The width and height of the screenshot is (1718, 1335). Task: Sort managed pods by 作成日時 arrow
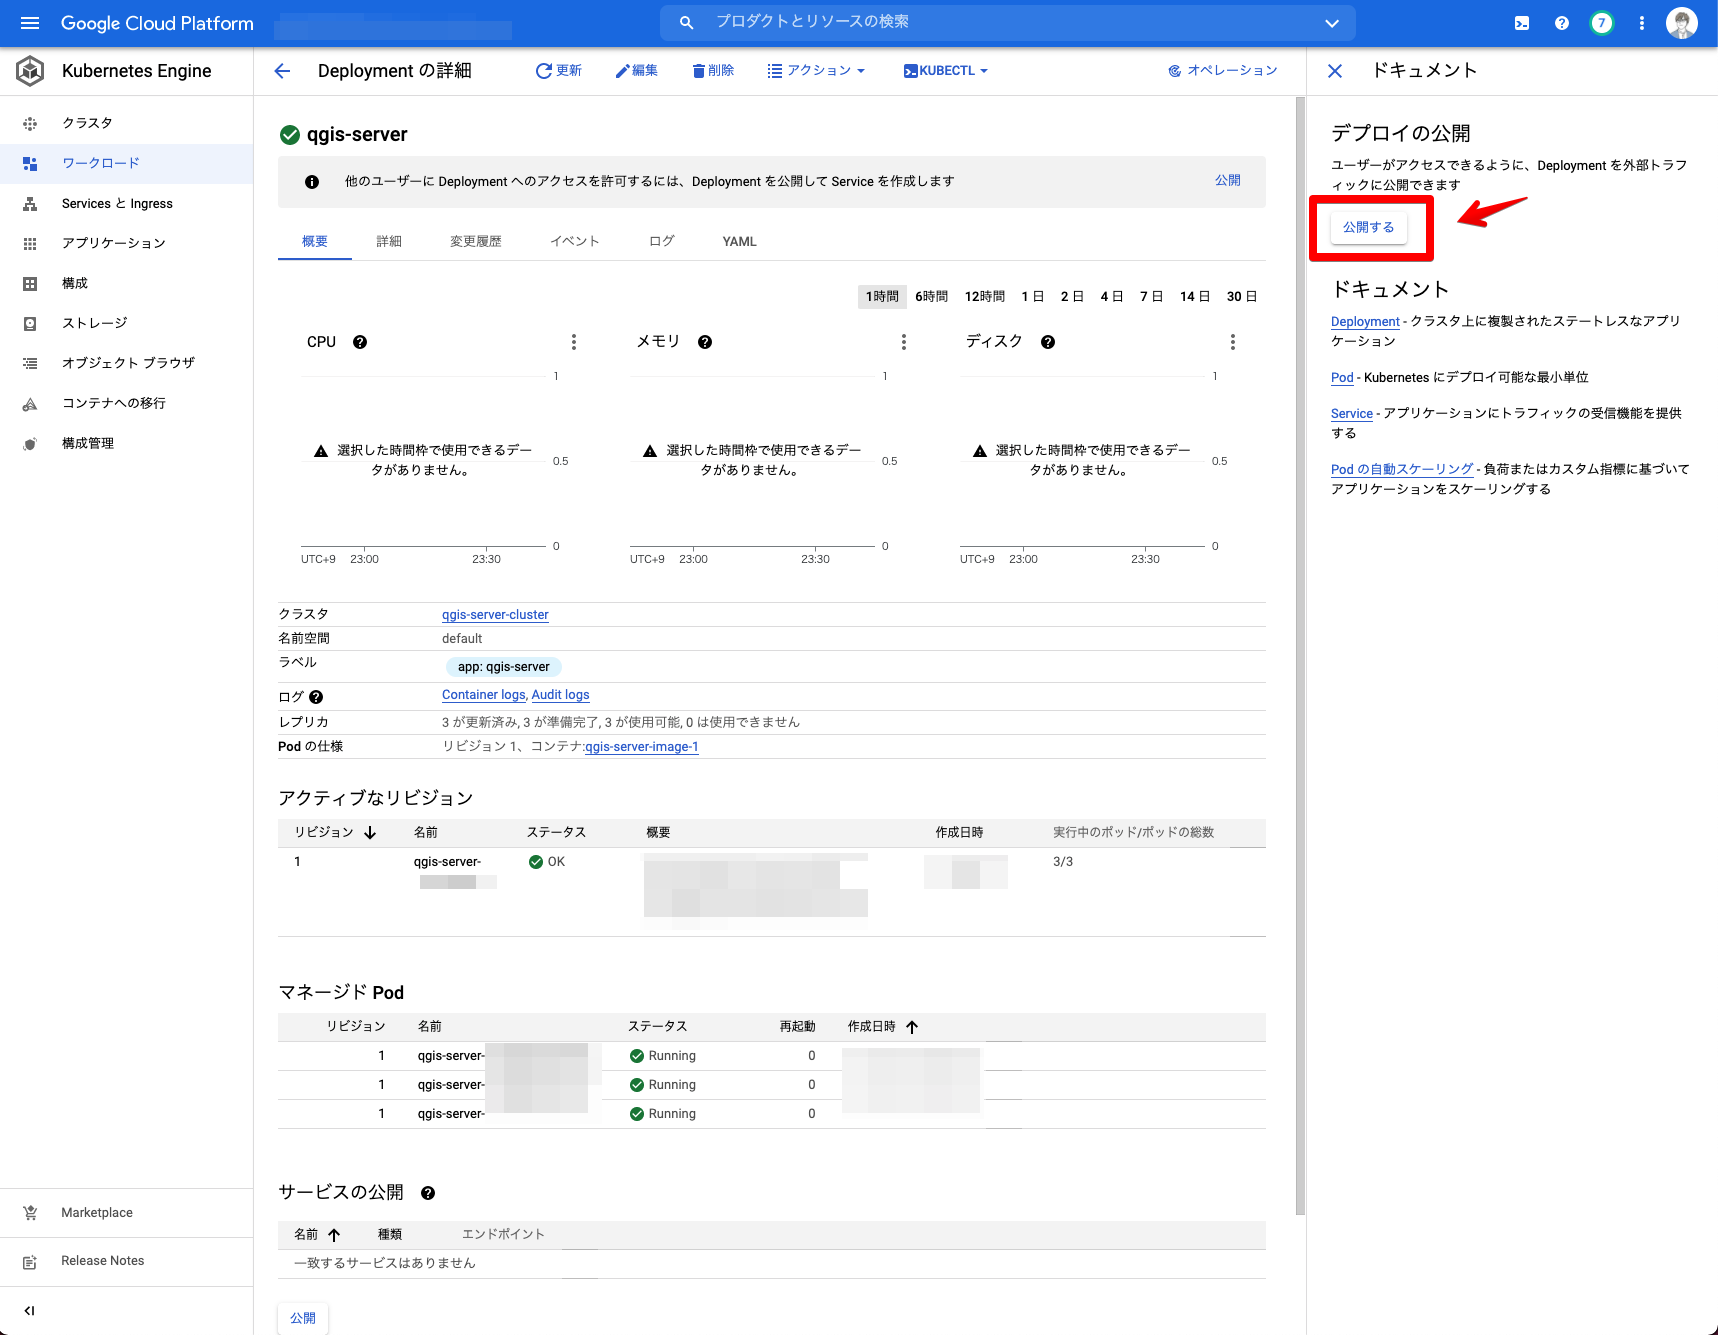(x=912, y=1027)
